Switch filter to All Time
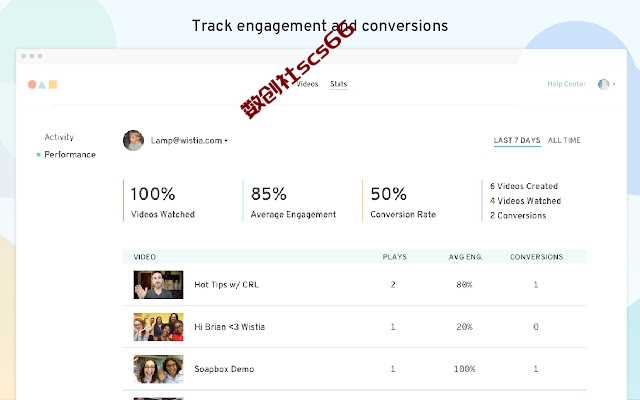The image size is (640, 400). (x=564, y=140)
